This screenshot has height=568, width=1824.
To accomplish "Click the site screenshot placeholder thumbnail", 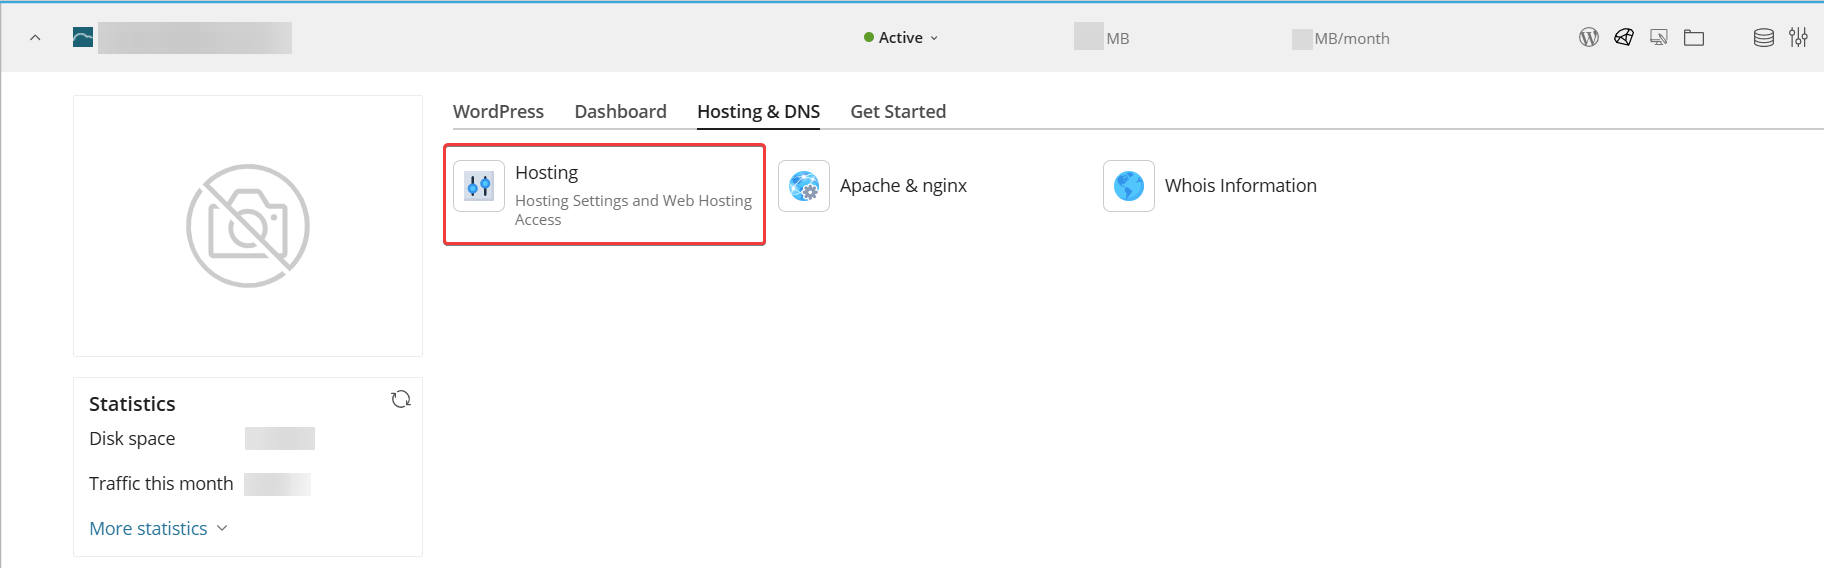I will click(x=248, y=226).
